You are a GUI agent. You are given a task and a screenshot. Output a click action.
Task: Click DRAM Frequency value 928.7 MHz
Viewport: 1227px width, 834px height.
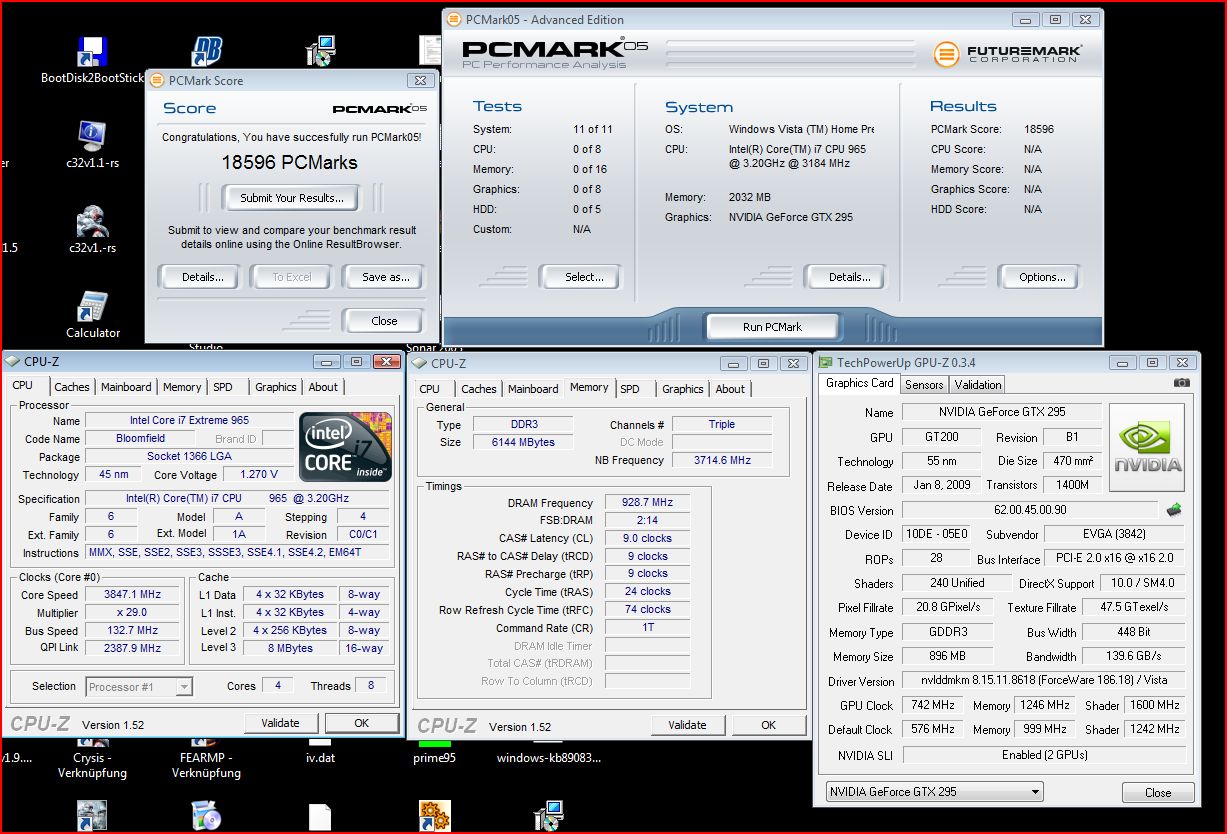646,503
